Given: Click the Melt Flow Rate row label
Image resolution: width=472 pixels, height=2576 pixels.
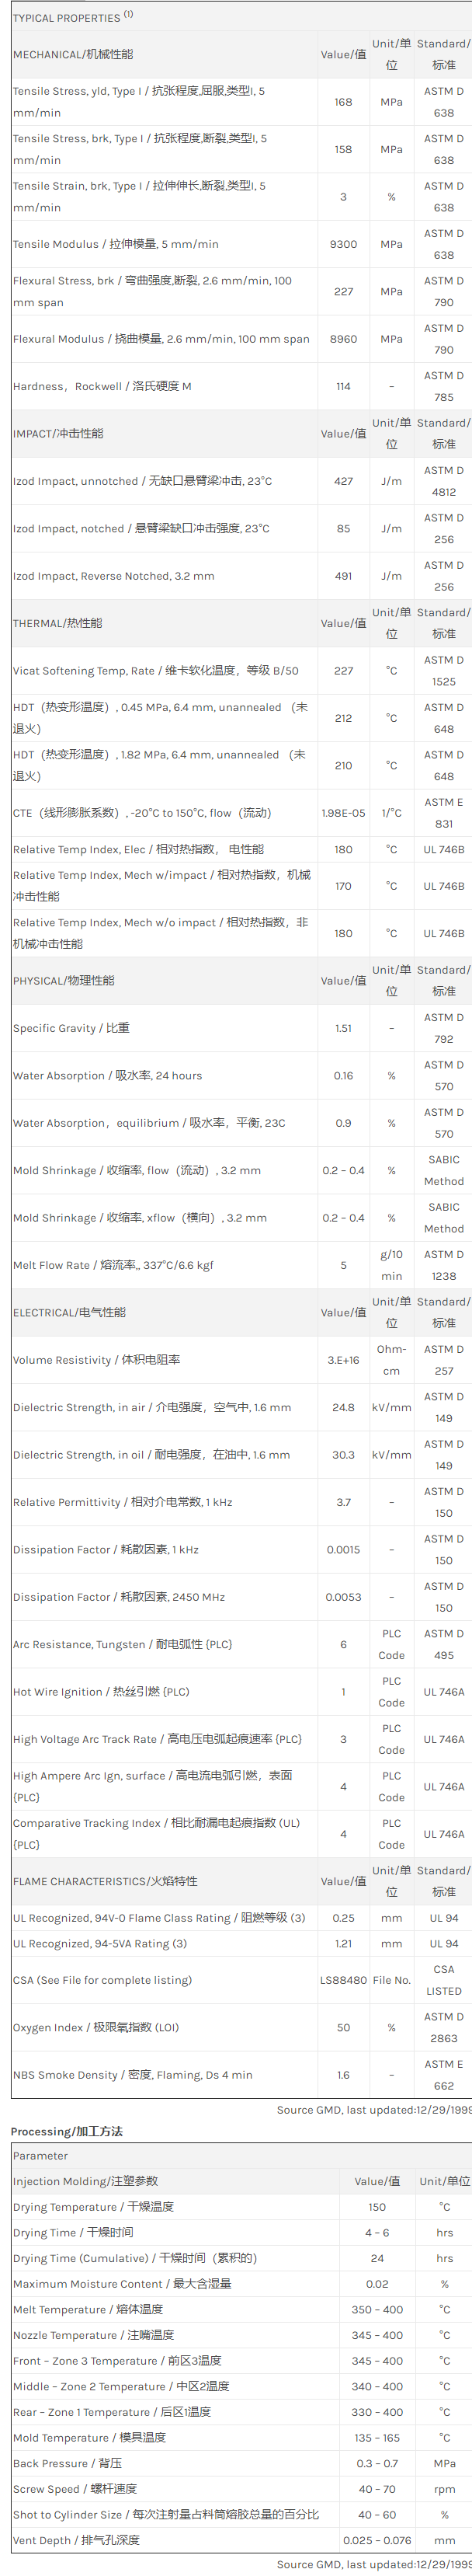Looking at the screenshot, I should 113,1265.
